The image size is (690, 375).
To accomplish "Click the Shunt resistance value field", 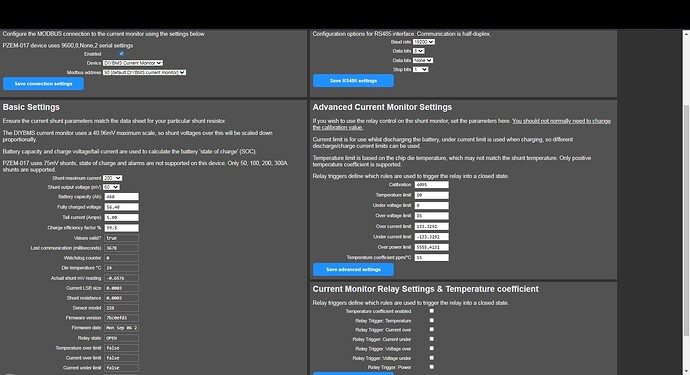I will tap(121, 298).
